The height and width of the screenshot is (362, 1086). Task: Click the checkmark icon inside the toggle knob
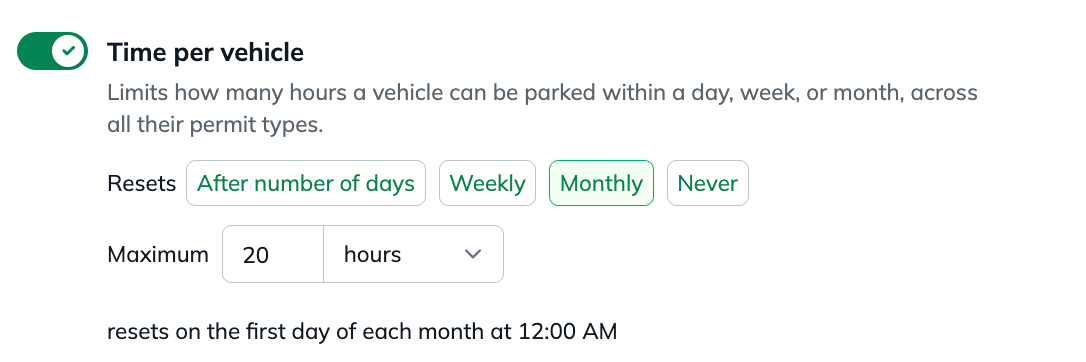pyautogui.click(x=69, y=51)
